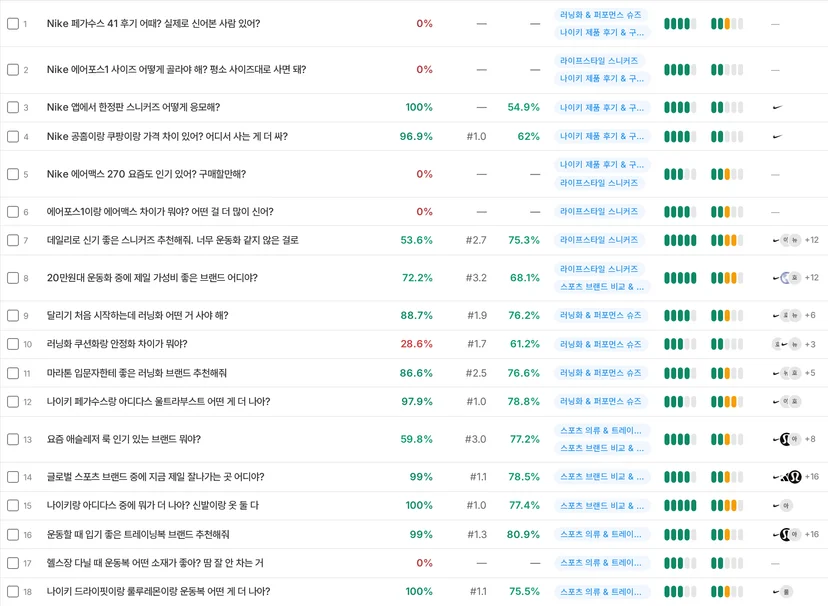Show +12 more brands in row 7

812,240
